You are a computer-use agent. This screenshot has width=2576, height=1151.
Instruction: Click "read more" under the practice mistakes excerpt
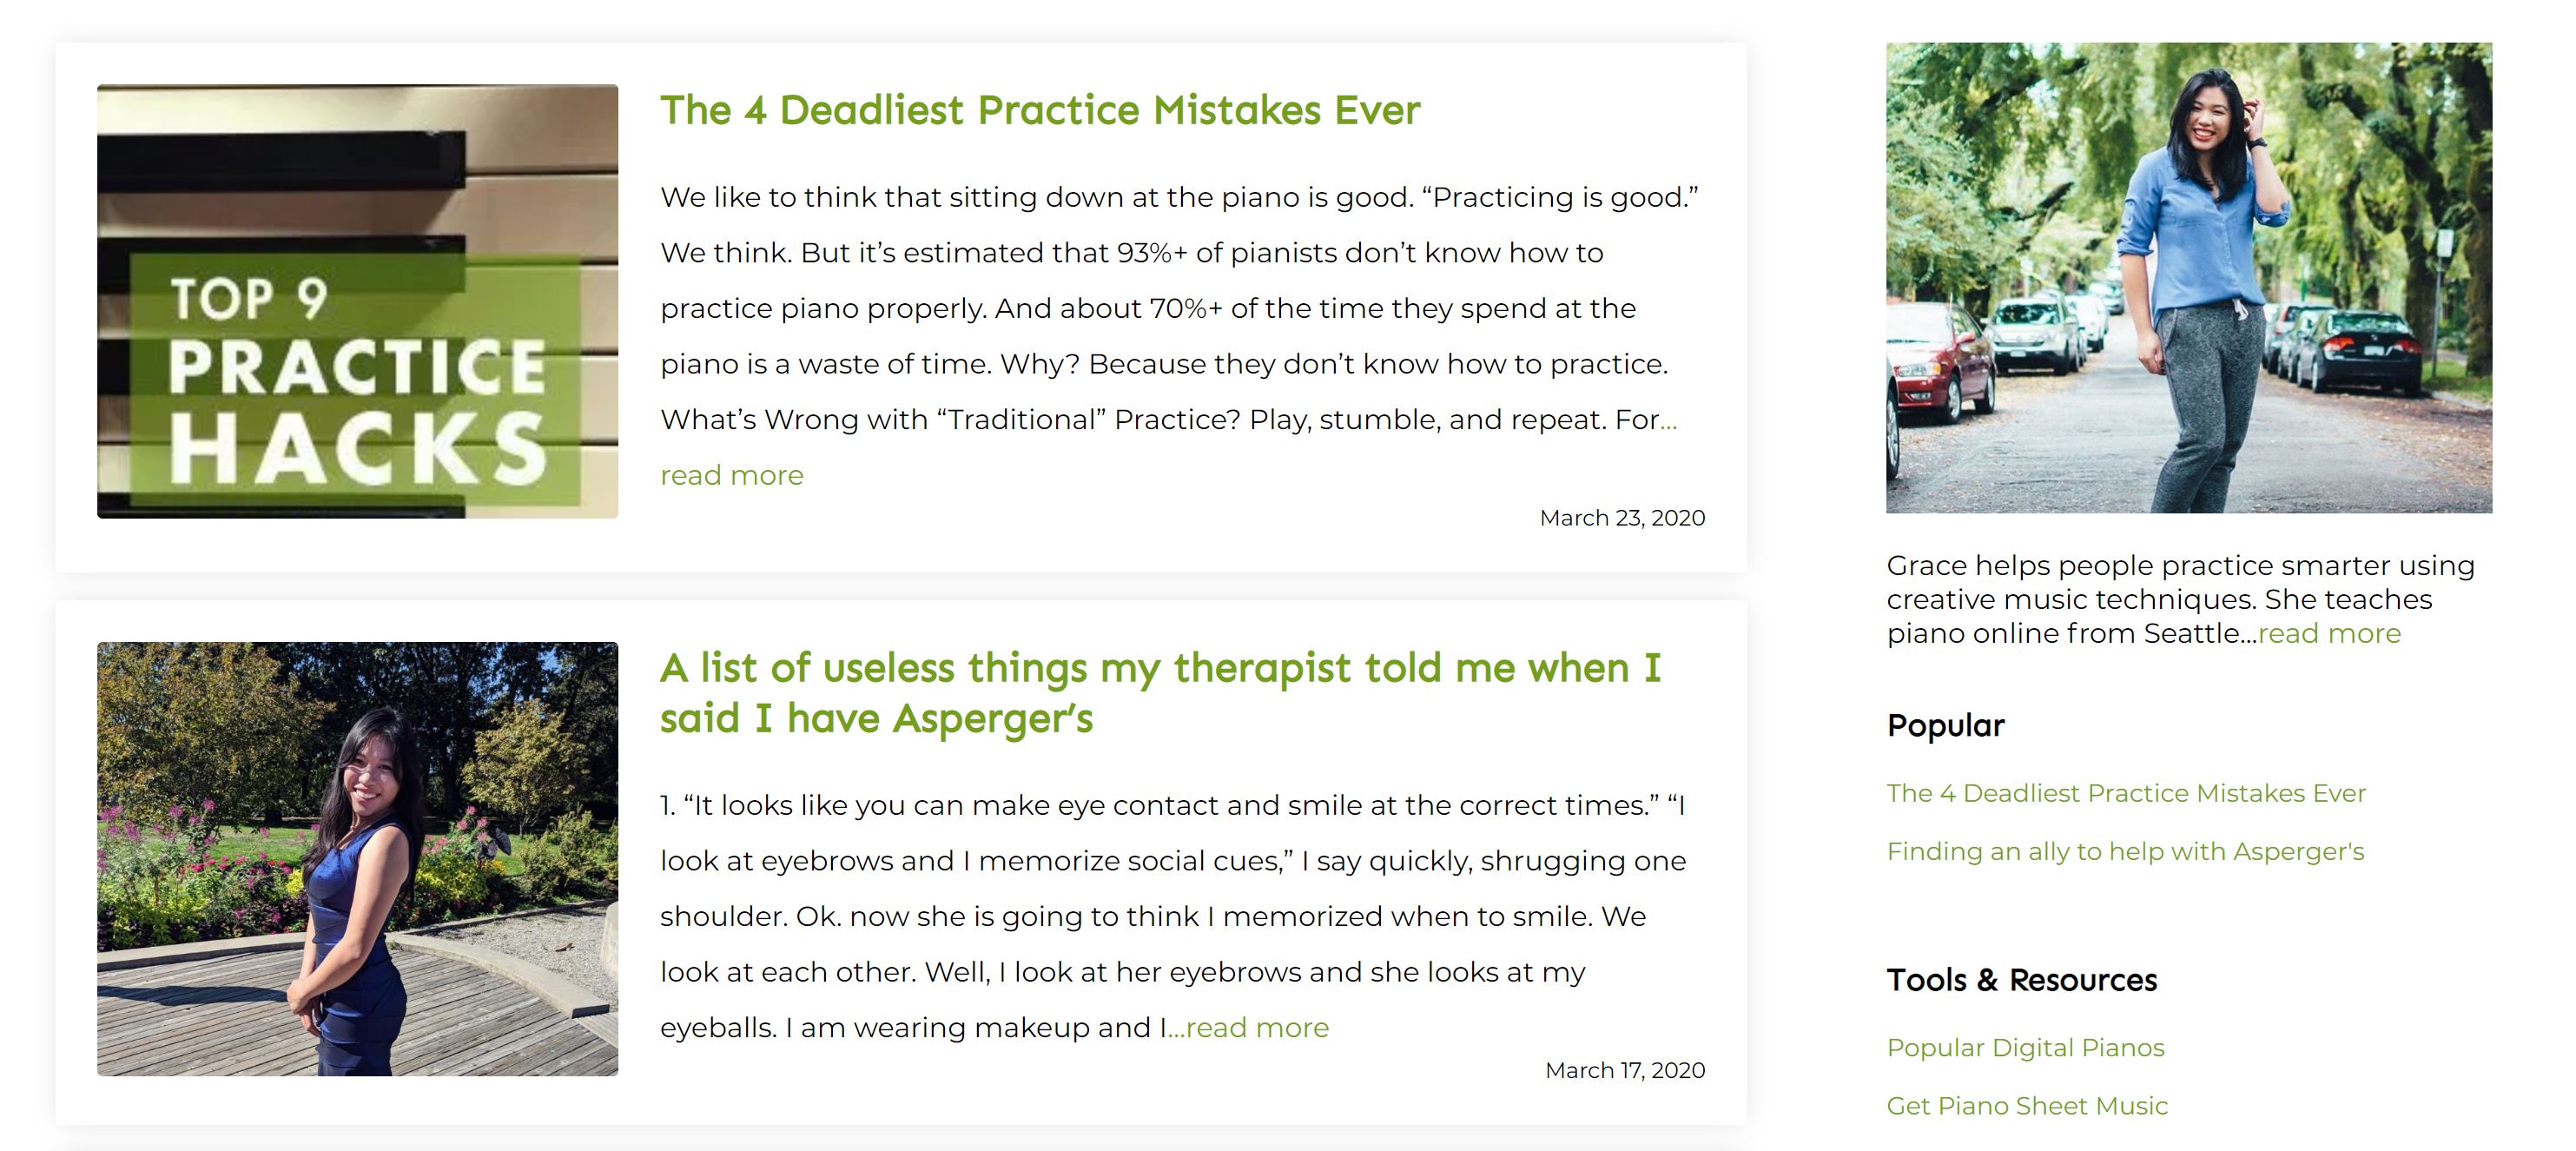coord(731,475)
